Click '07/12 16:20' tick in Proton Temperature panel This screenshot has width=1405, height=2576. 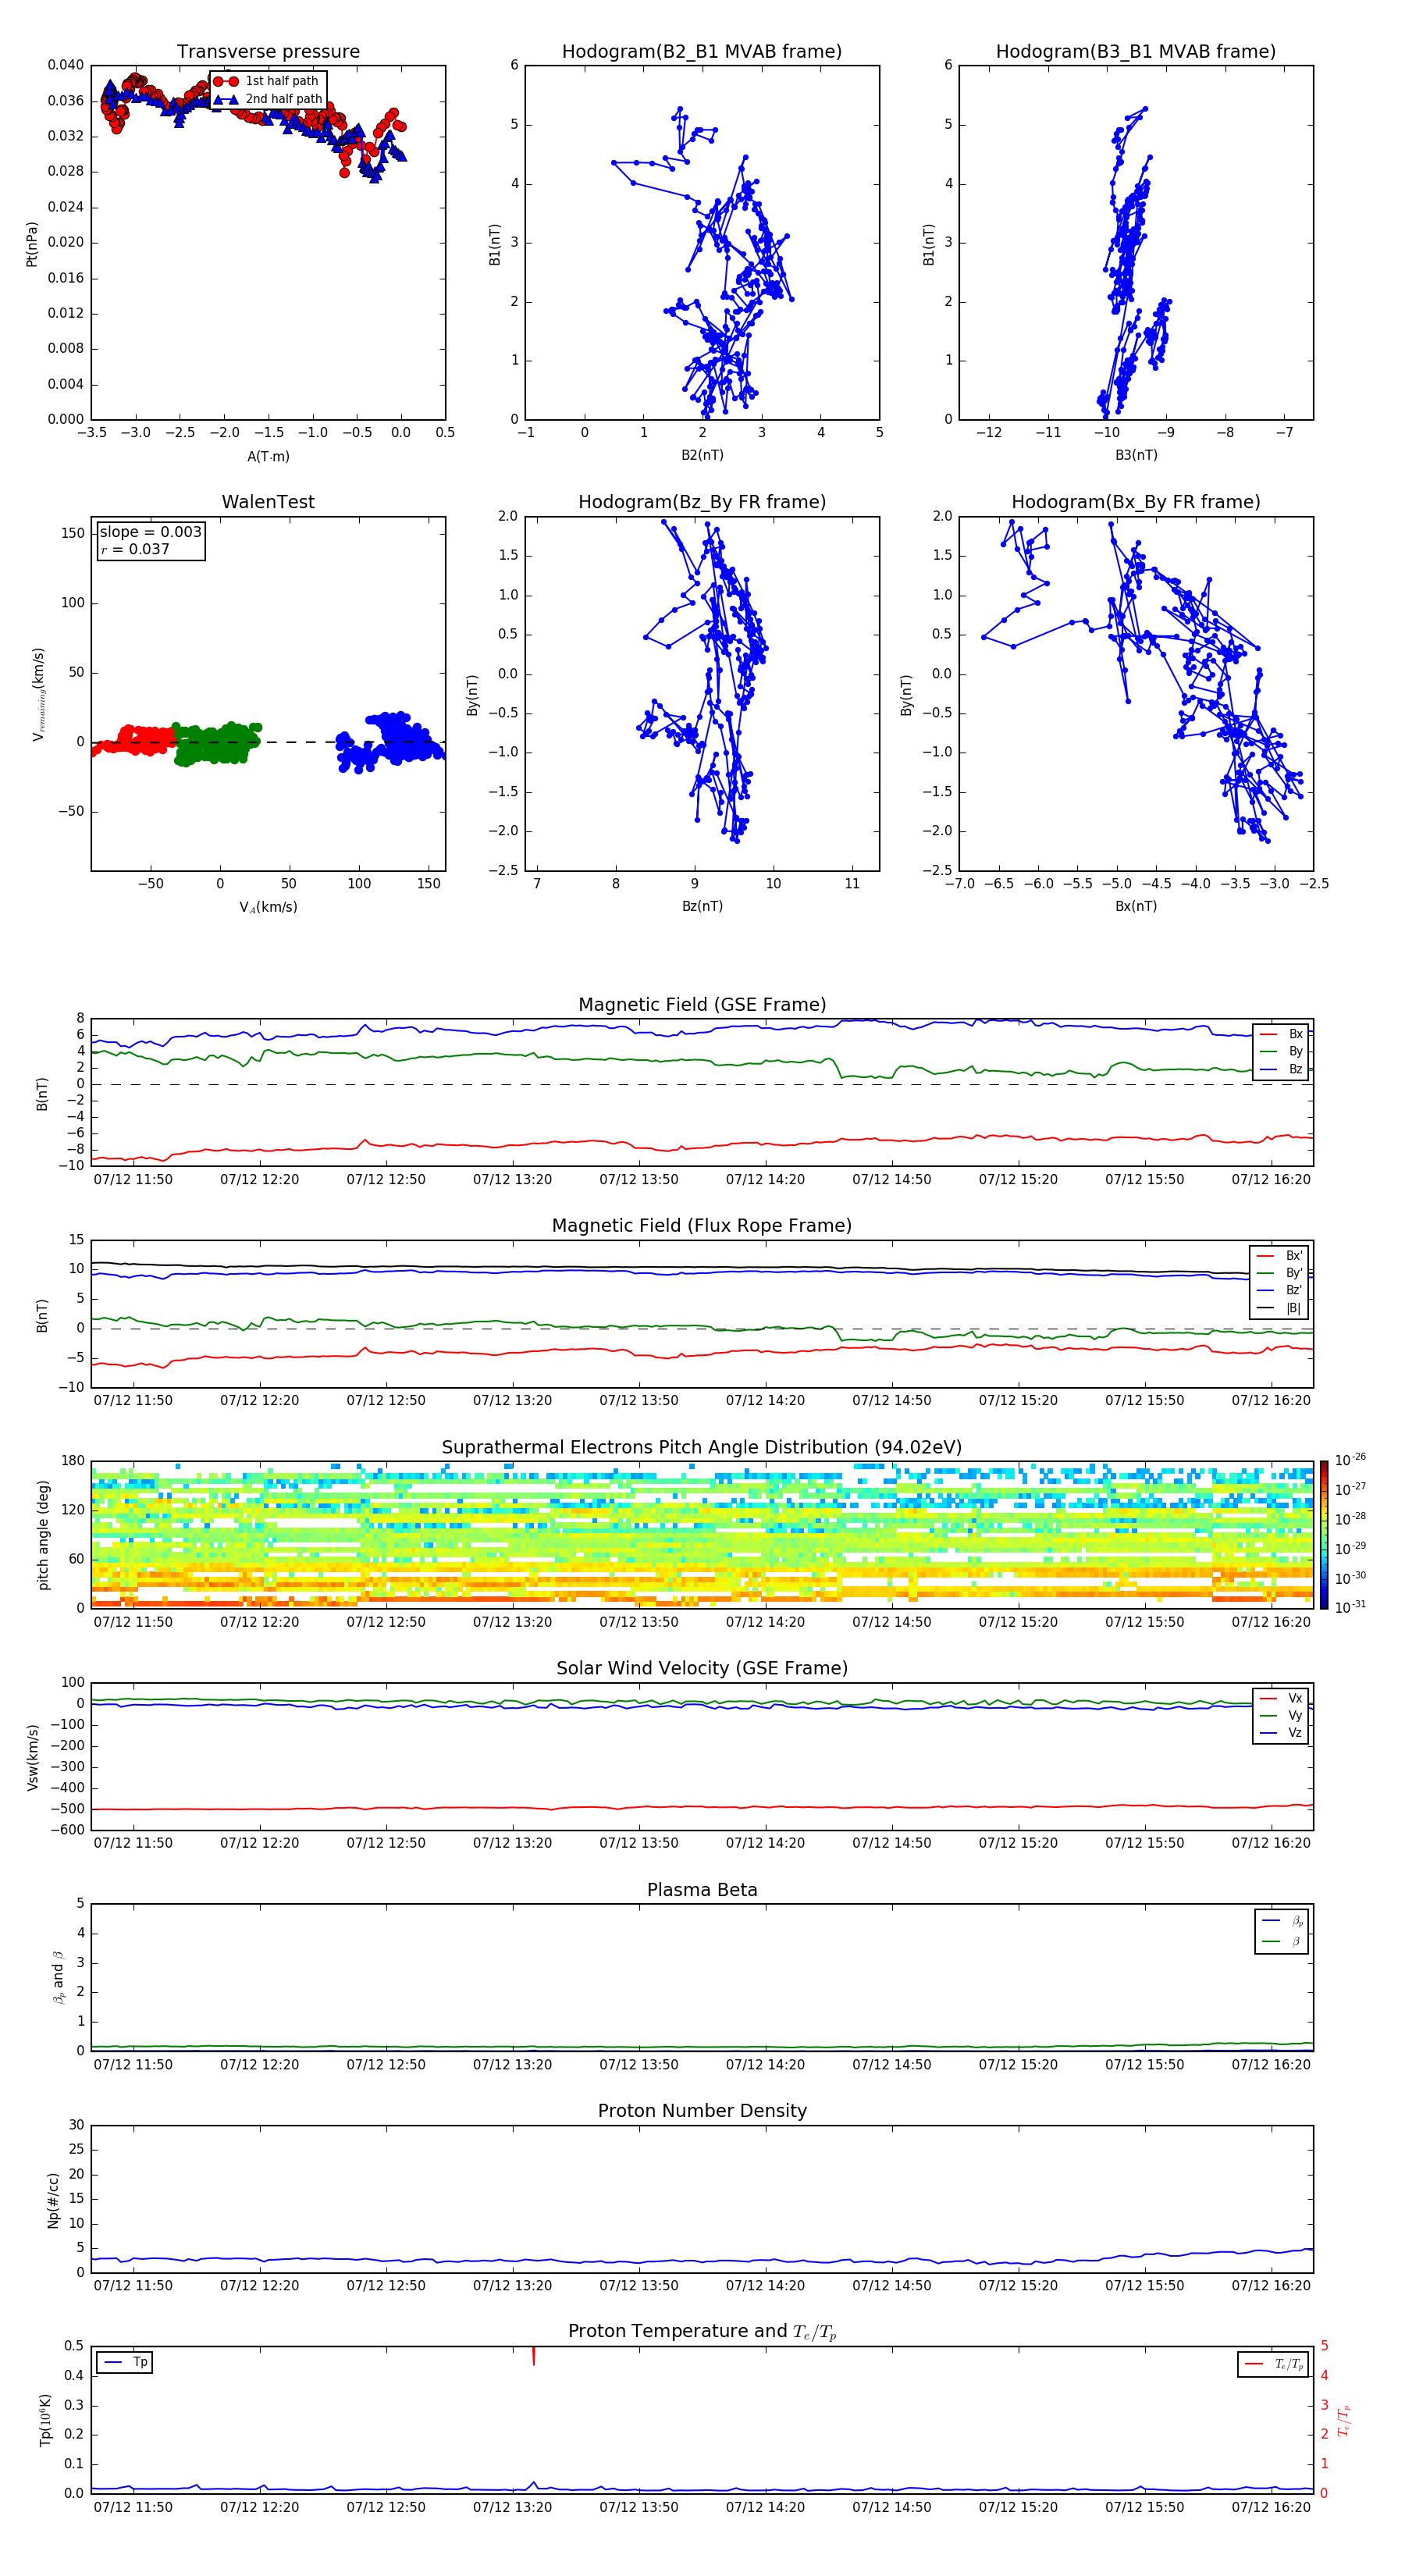coord(1270,2507)
